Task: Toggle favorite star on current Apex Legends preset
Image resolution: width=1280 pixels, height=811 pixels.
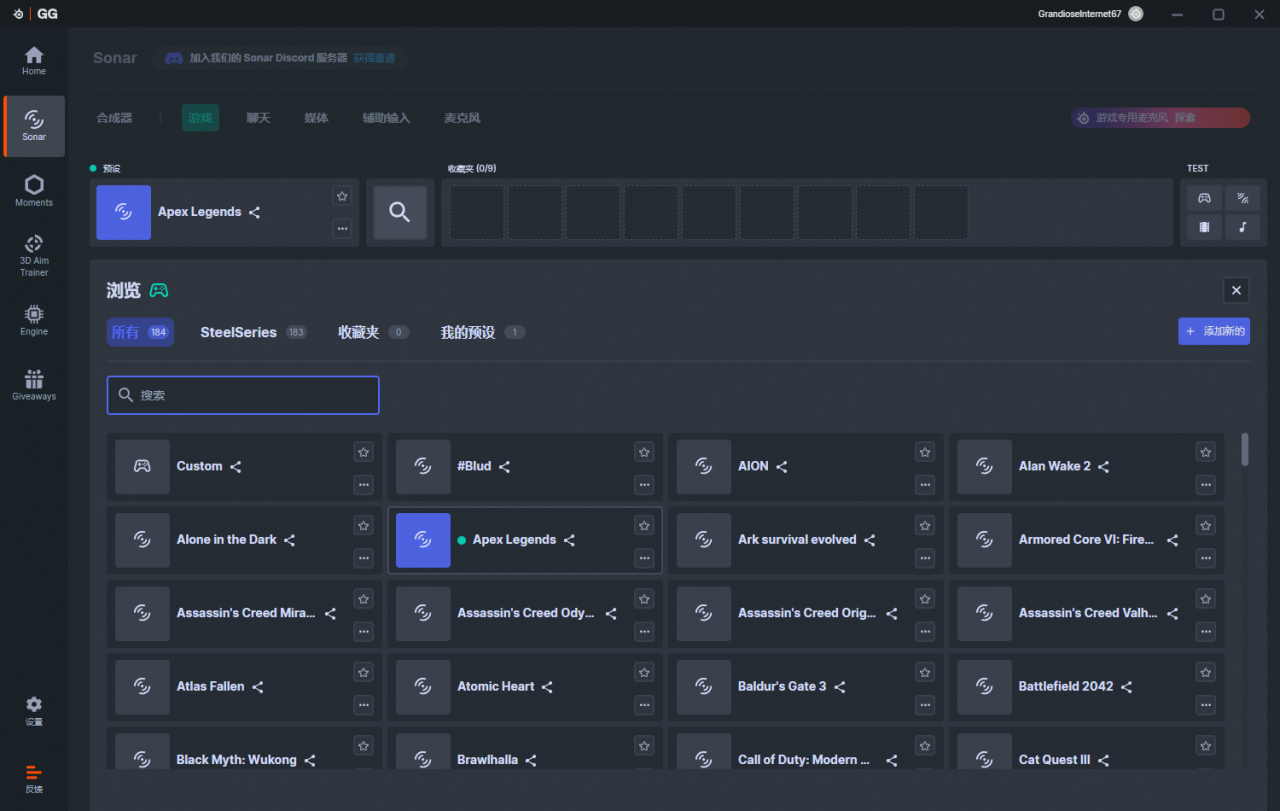Action: point(342,196)
